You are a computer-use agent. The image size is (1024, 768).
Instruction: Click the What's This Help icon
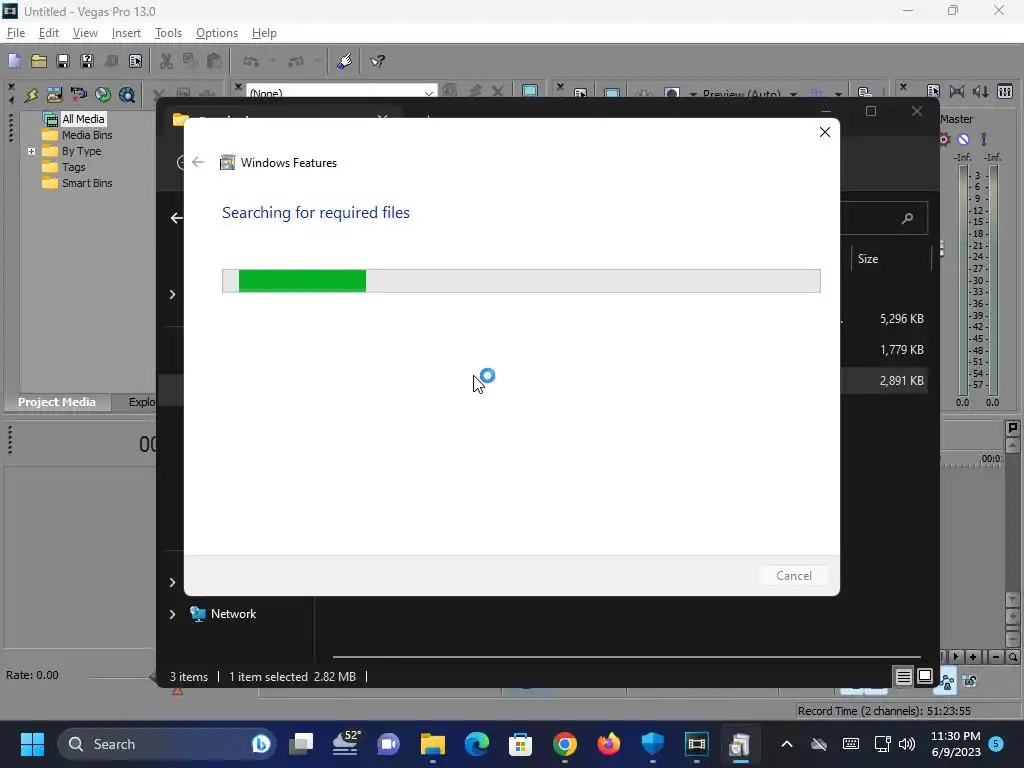pyautogui.click(x=377, y=61)
